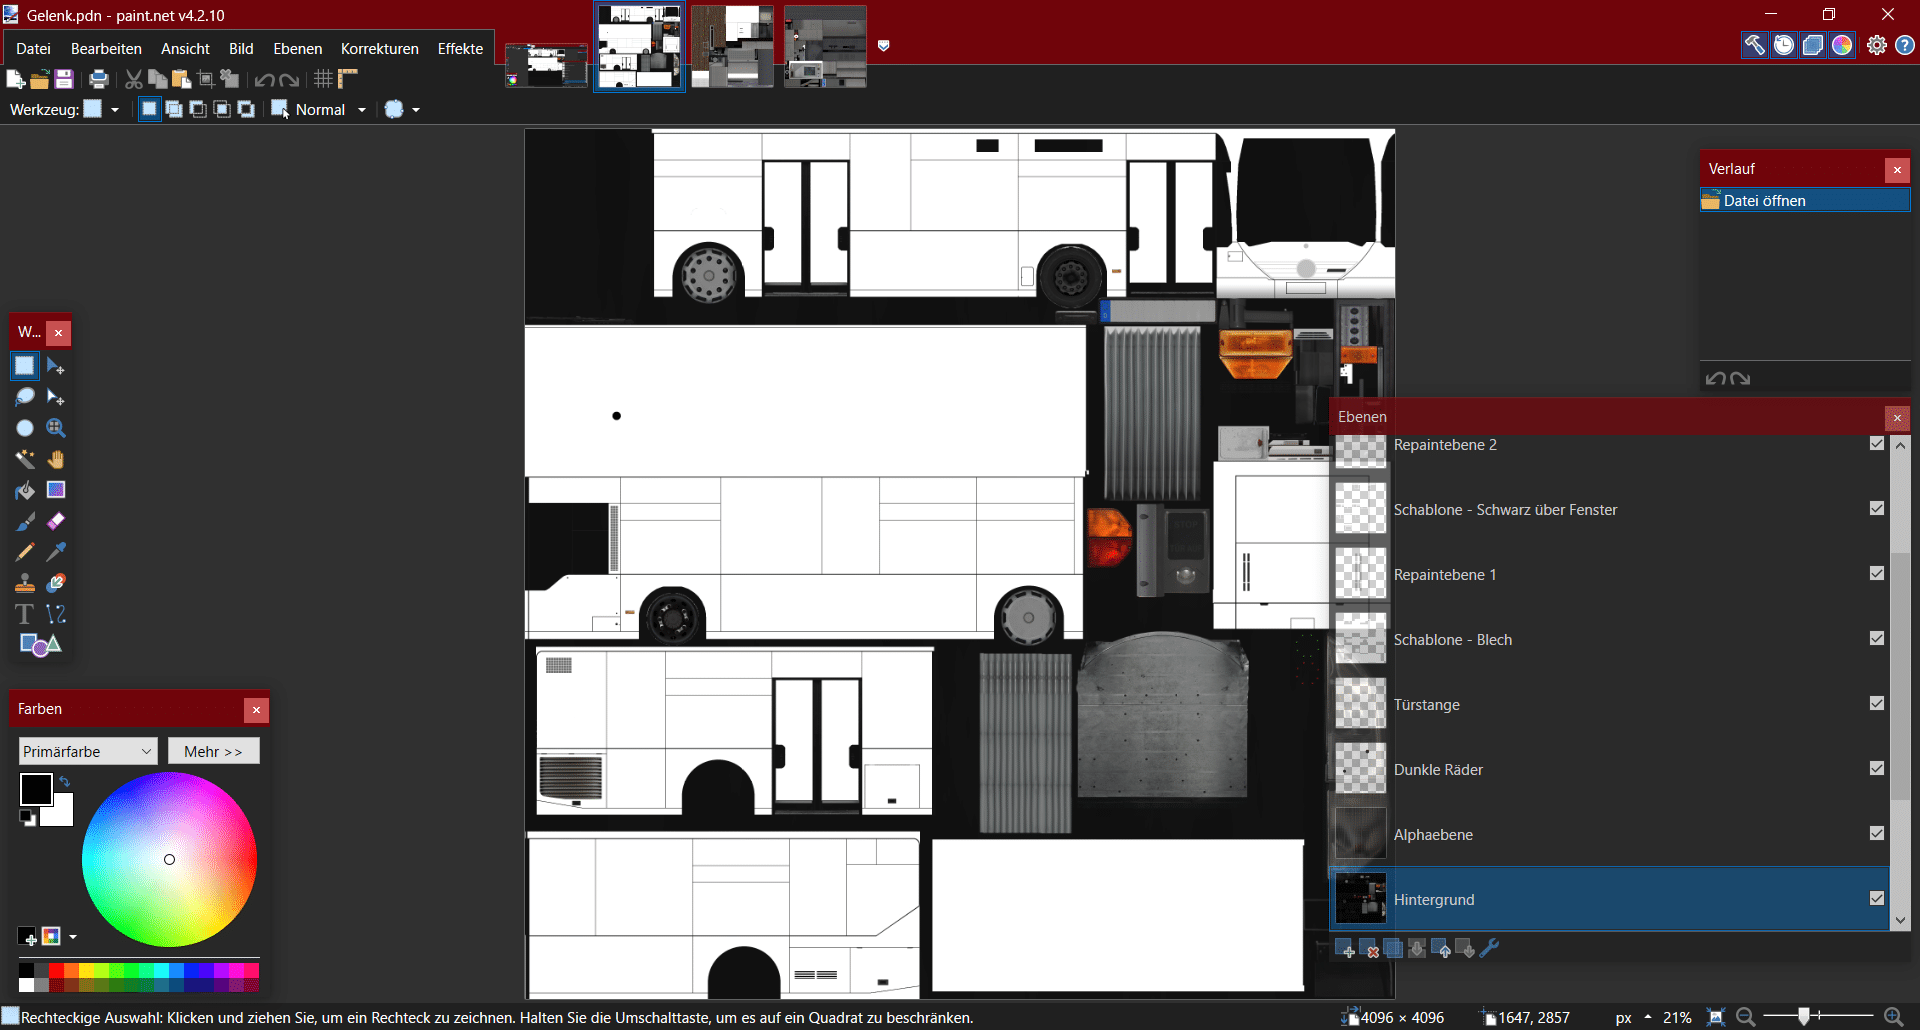Select the Magic Wand tool
This screenshot has height=1030, width=1920.
(x=25, y=459)
